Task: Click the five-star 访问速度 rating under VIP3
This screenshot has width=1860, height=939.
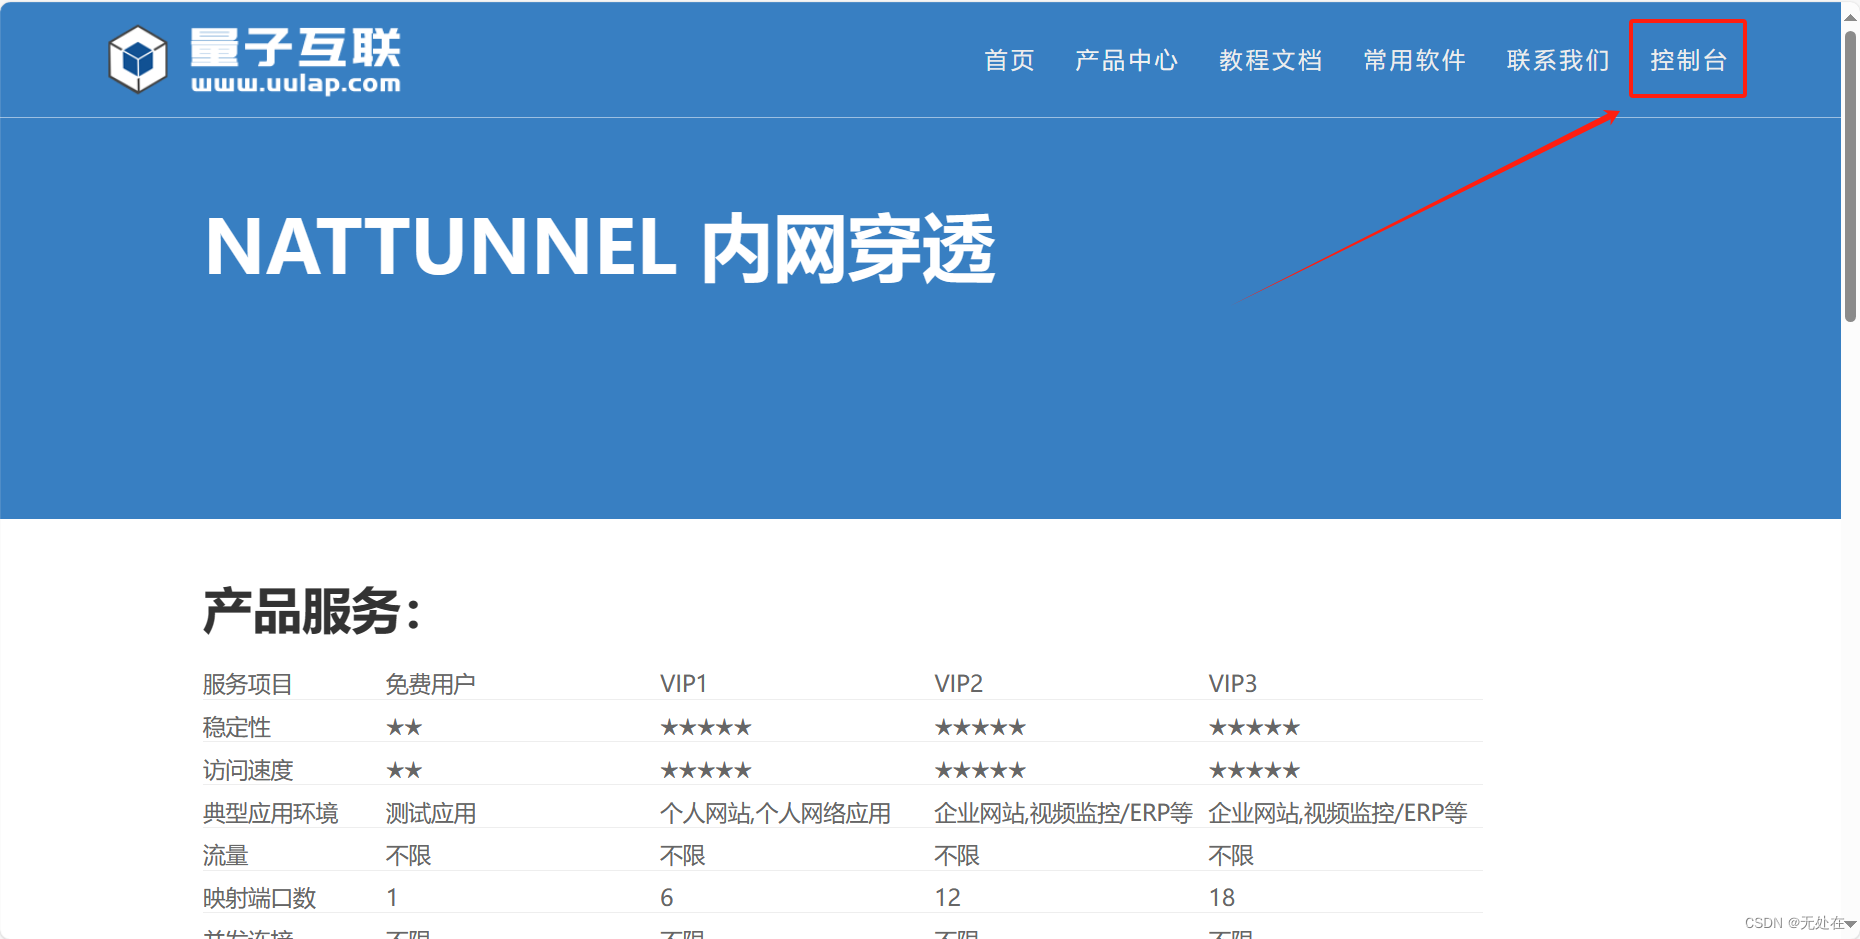Action: (1254, 770)
